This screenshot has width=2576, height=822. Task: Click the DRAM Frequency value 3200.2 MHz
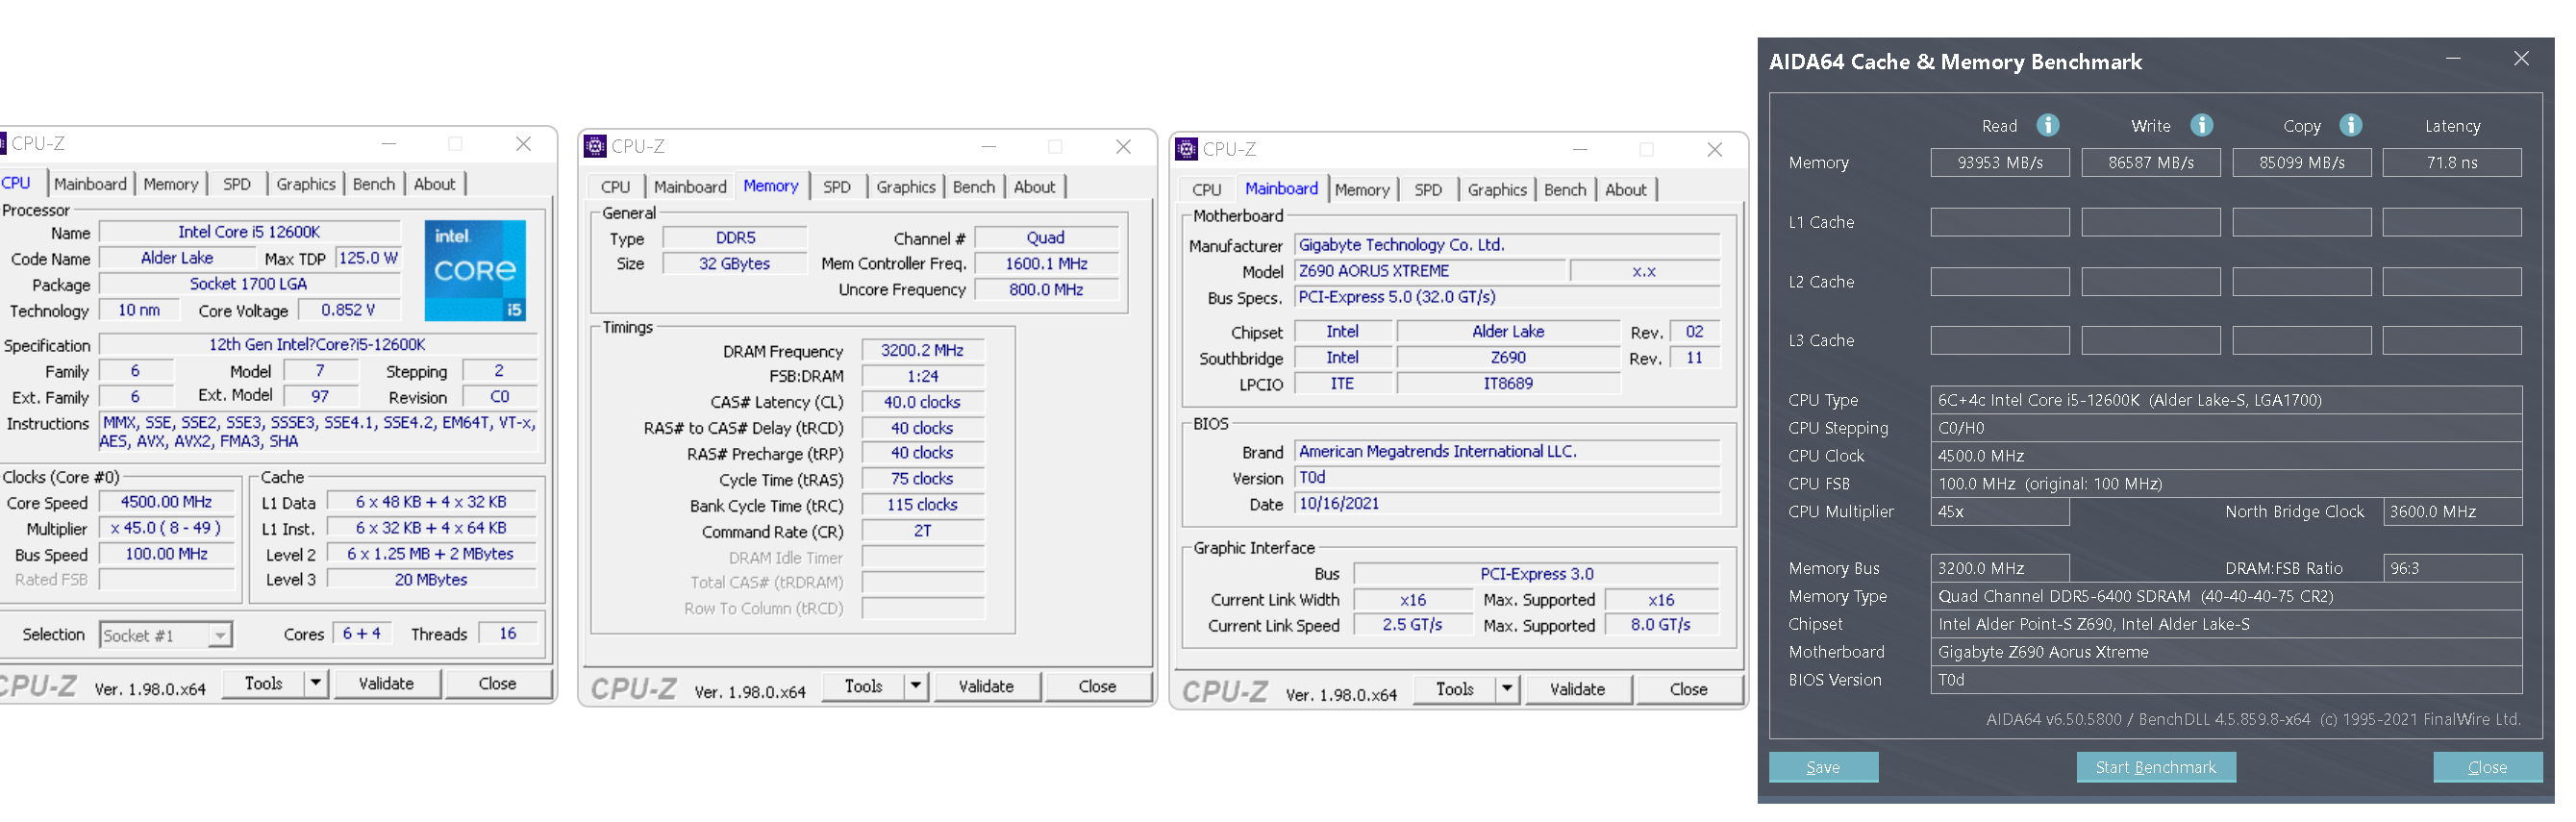tap(922, 350)
